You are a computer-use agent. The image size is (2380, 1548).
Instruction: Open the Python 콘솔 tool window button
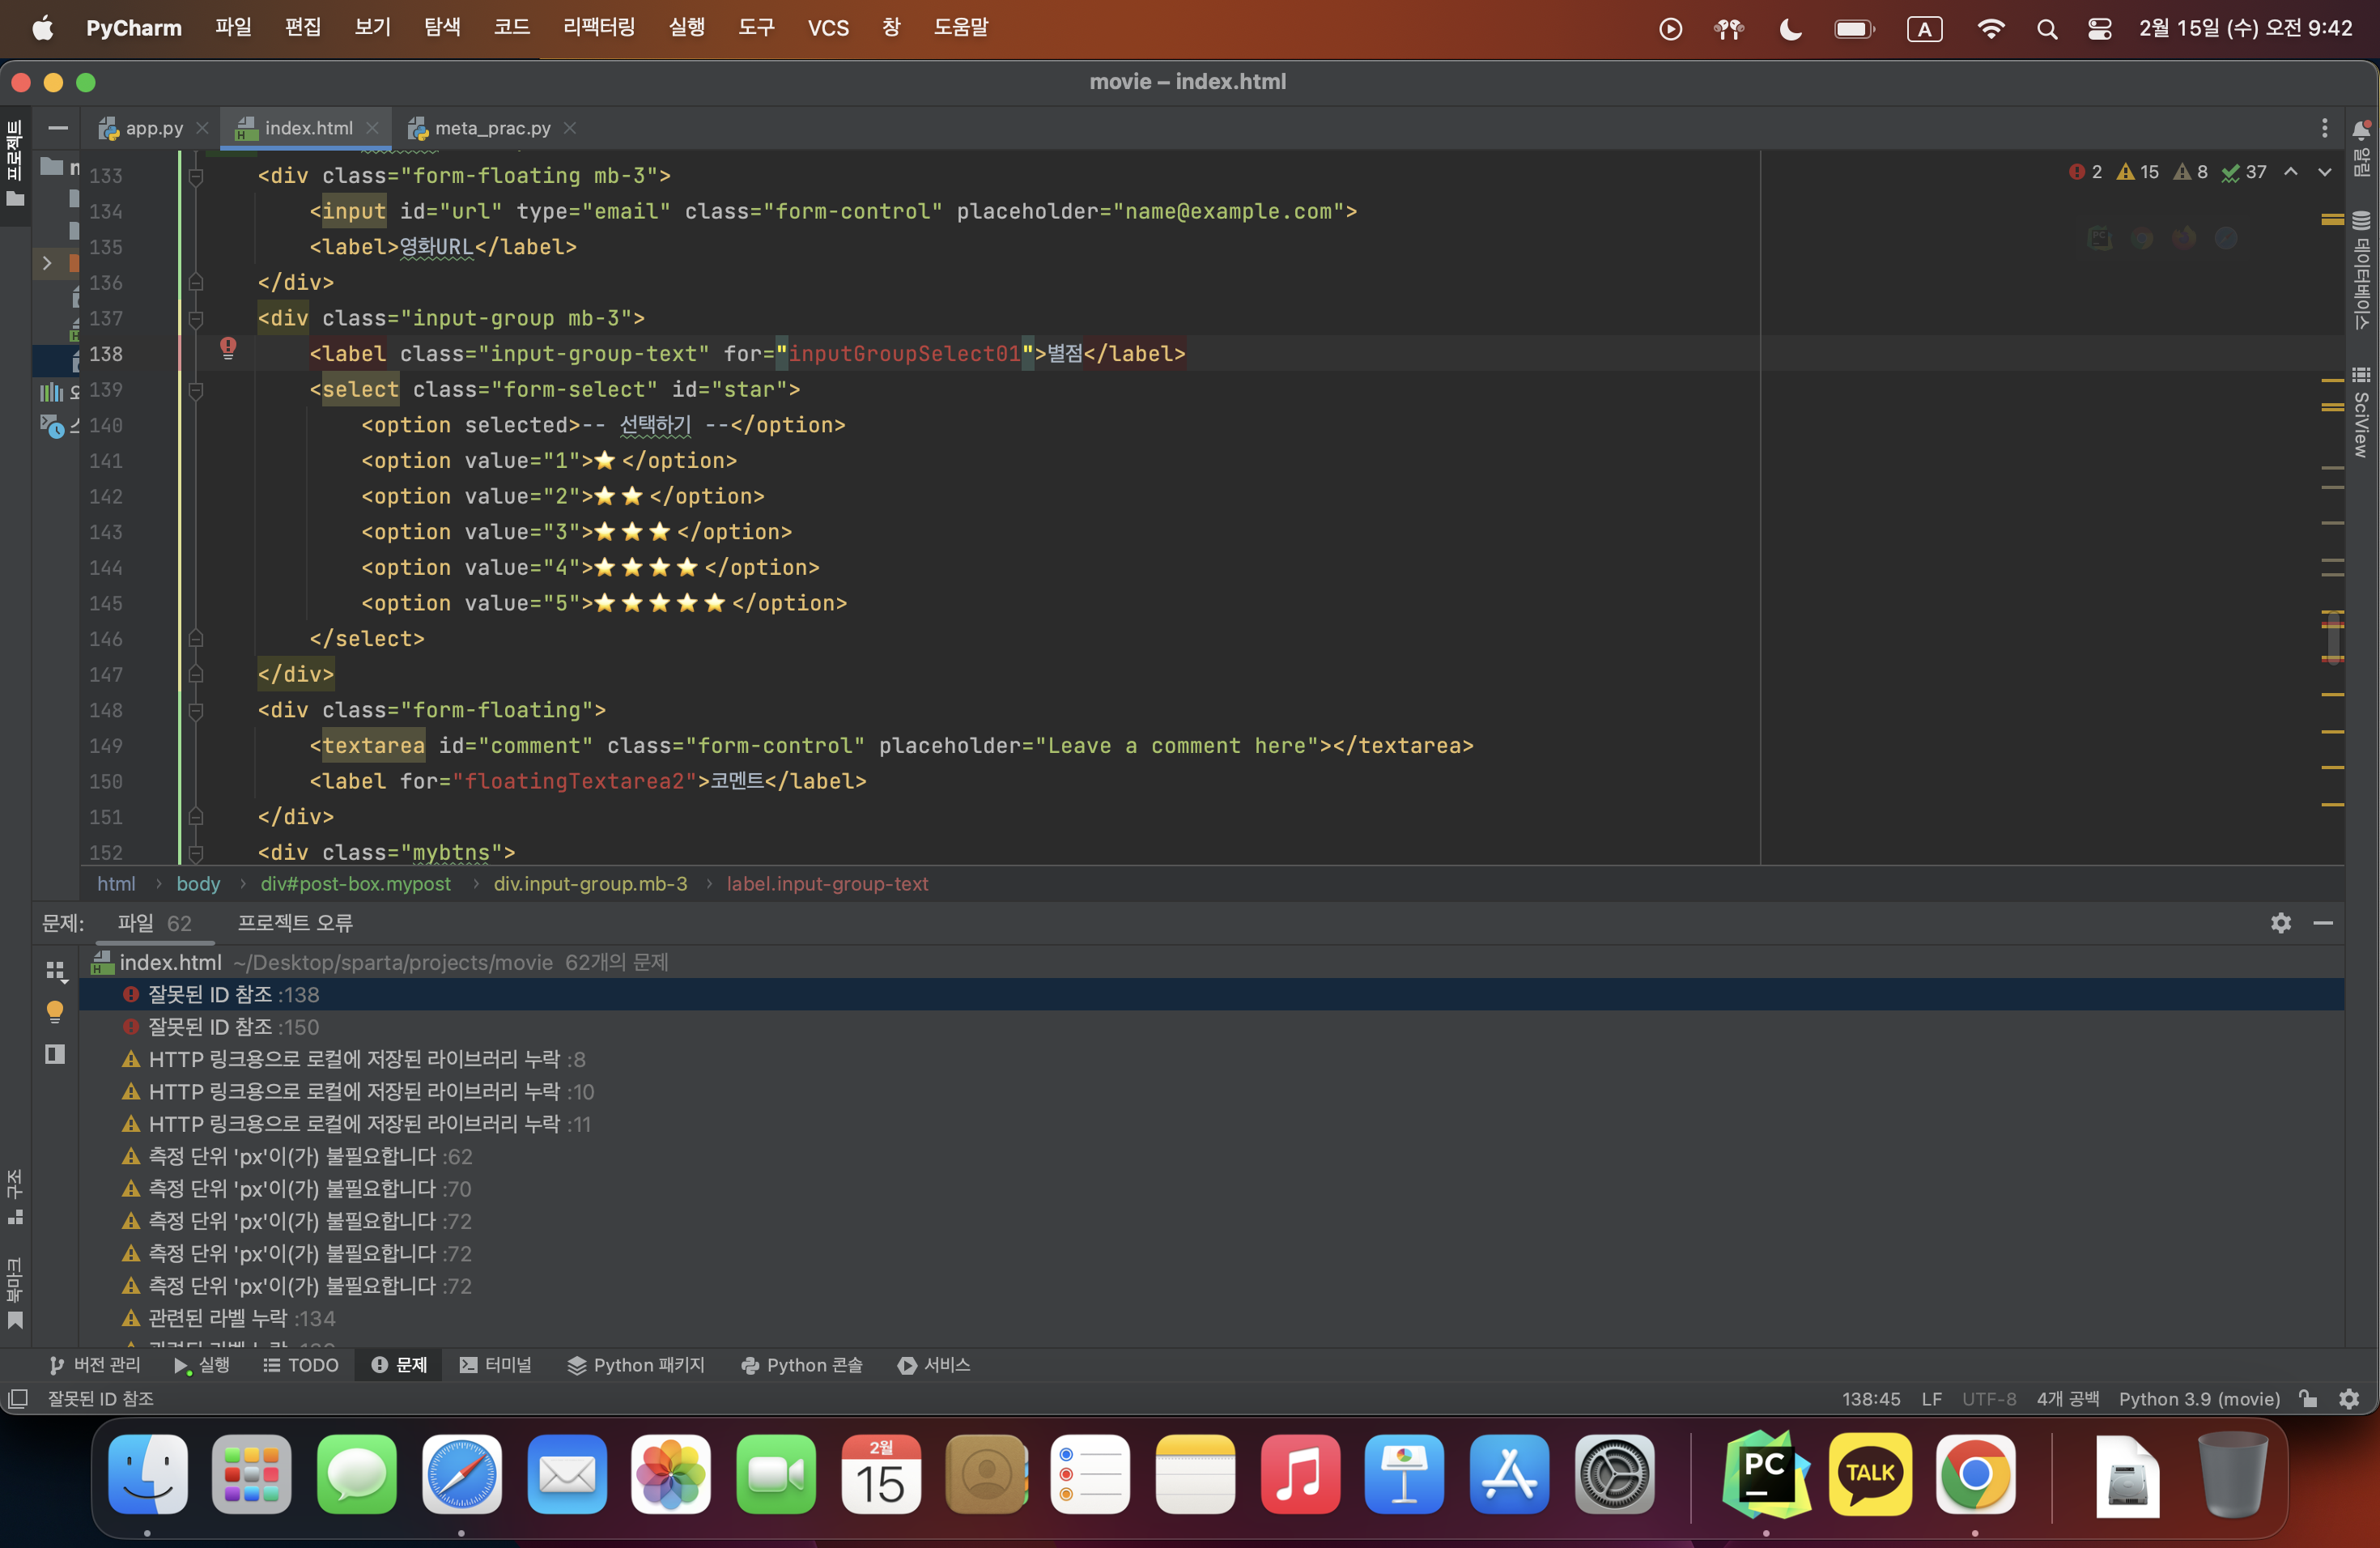coord(802,1365)
